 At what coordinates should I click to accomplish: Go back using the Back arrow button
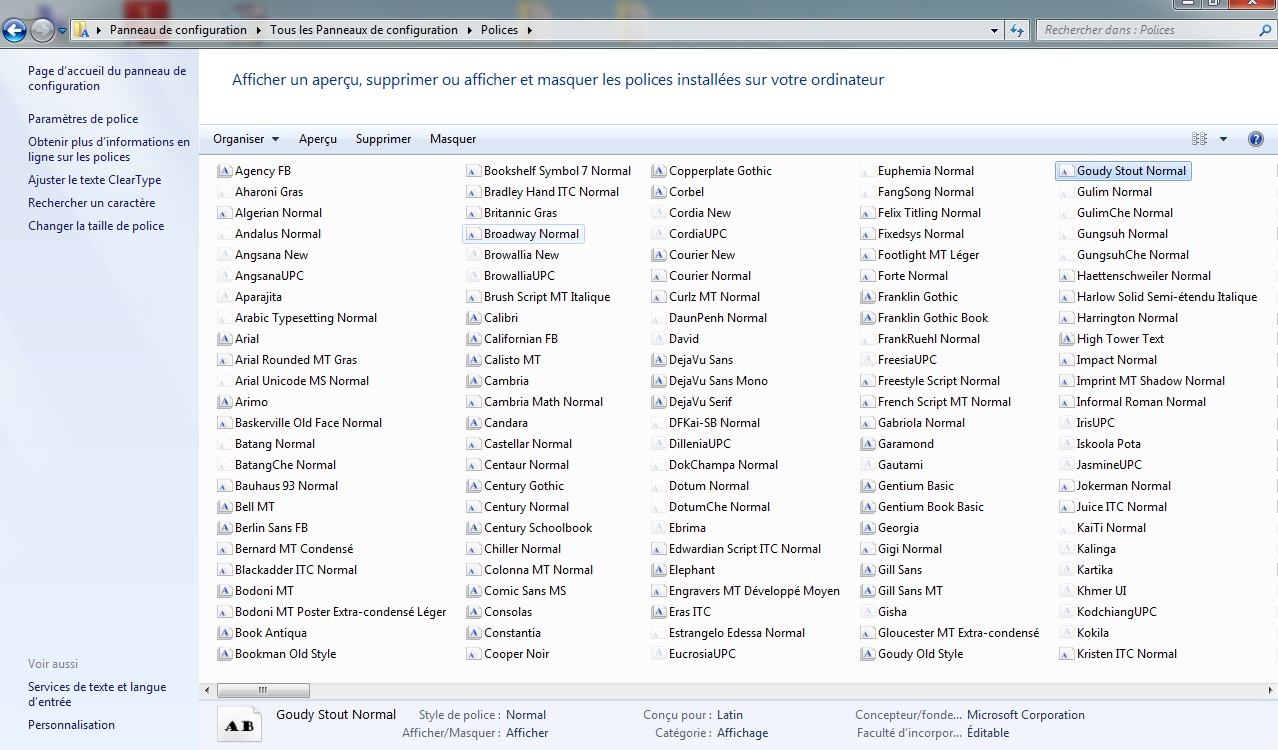pyautogui.click(x=14, y=30)
